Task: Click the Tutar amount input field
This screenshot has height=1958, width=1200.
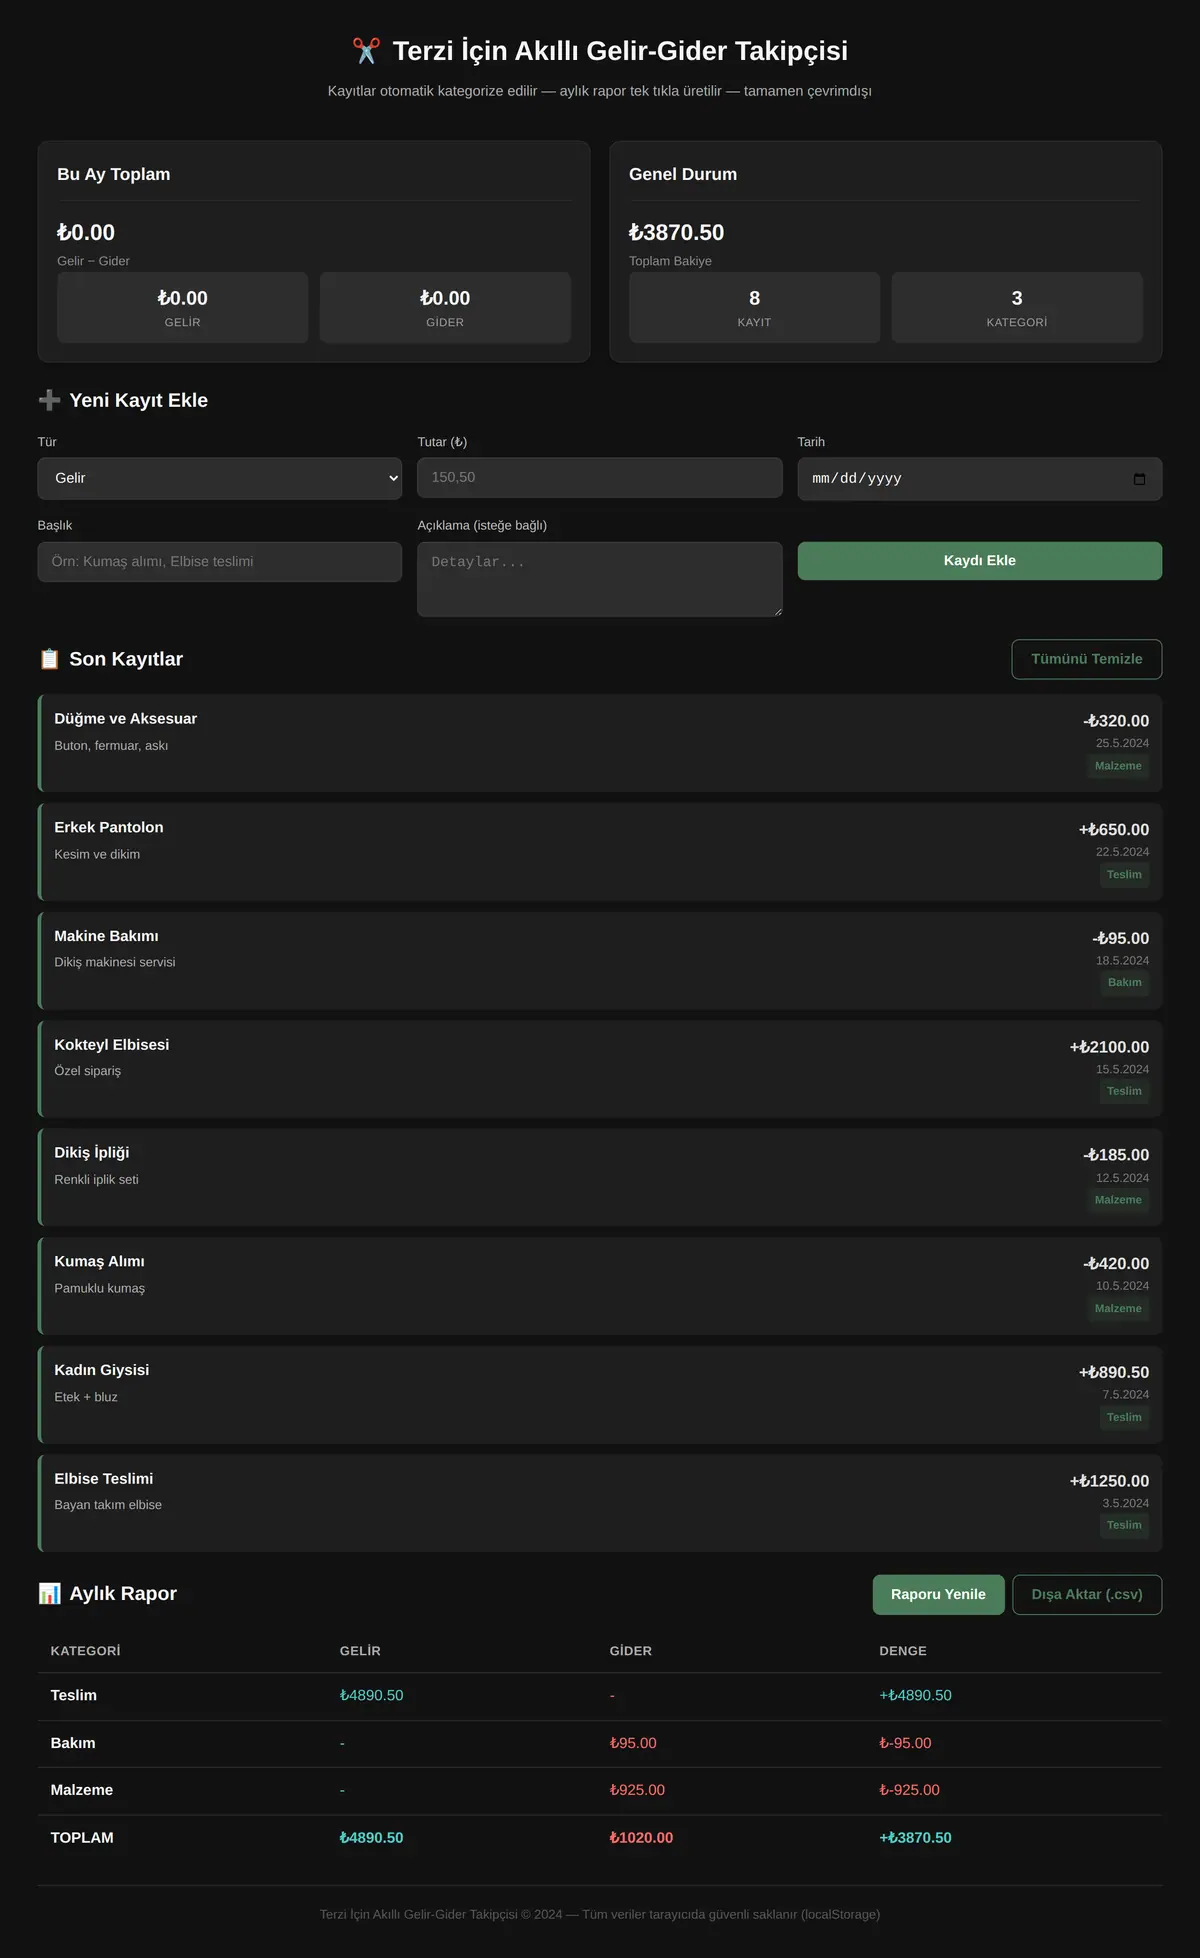Action: [x=600, y=478]
